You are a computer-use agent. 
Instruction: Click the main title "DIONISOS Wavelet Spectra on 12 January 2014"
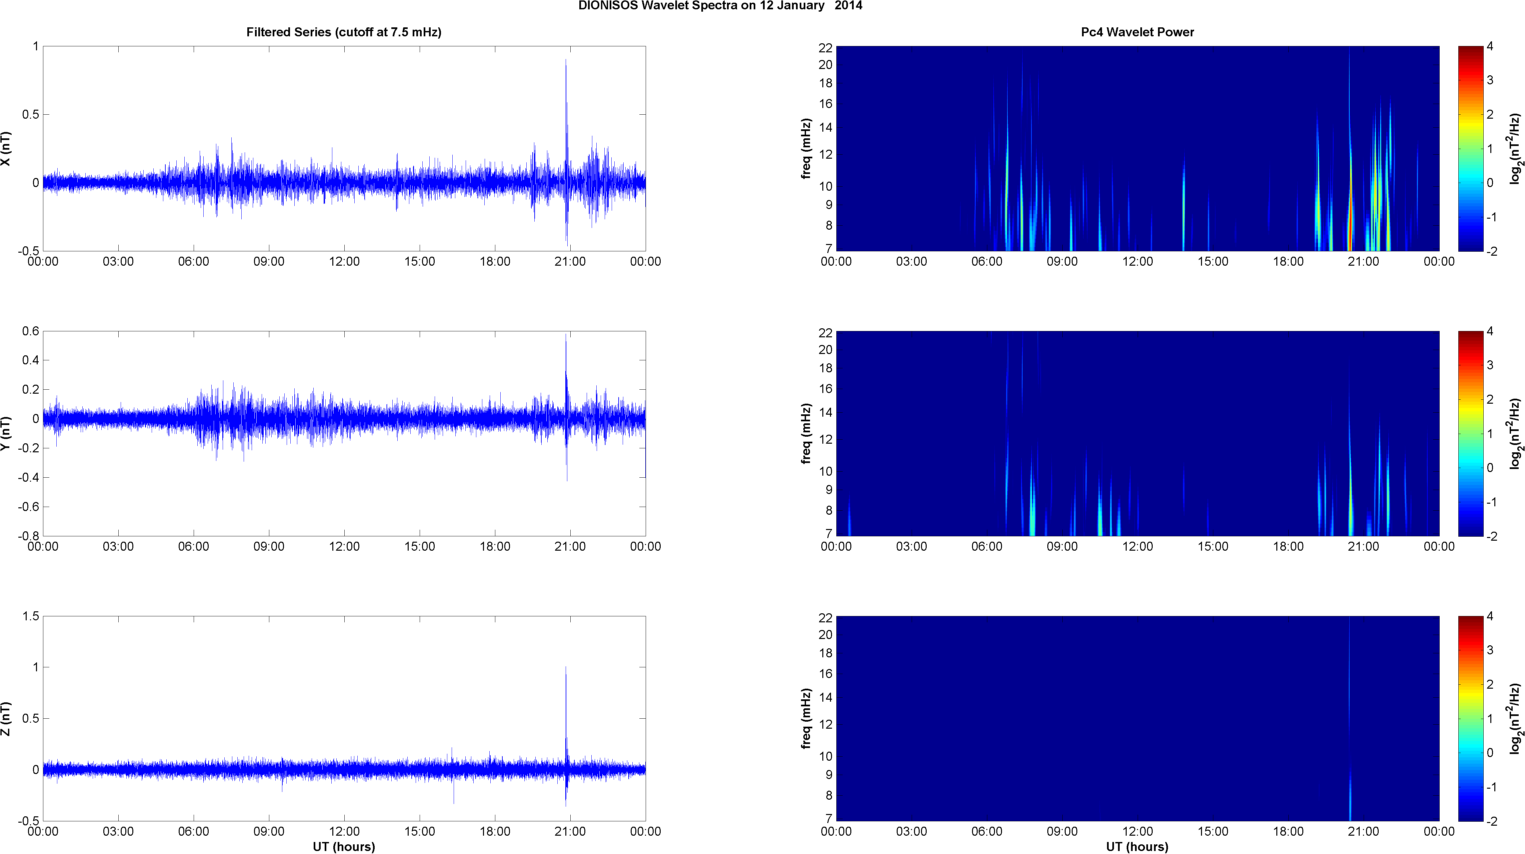click(x=720, y=6)
